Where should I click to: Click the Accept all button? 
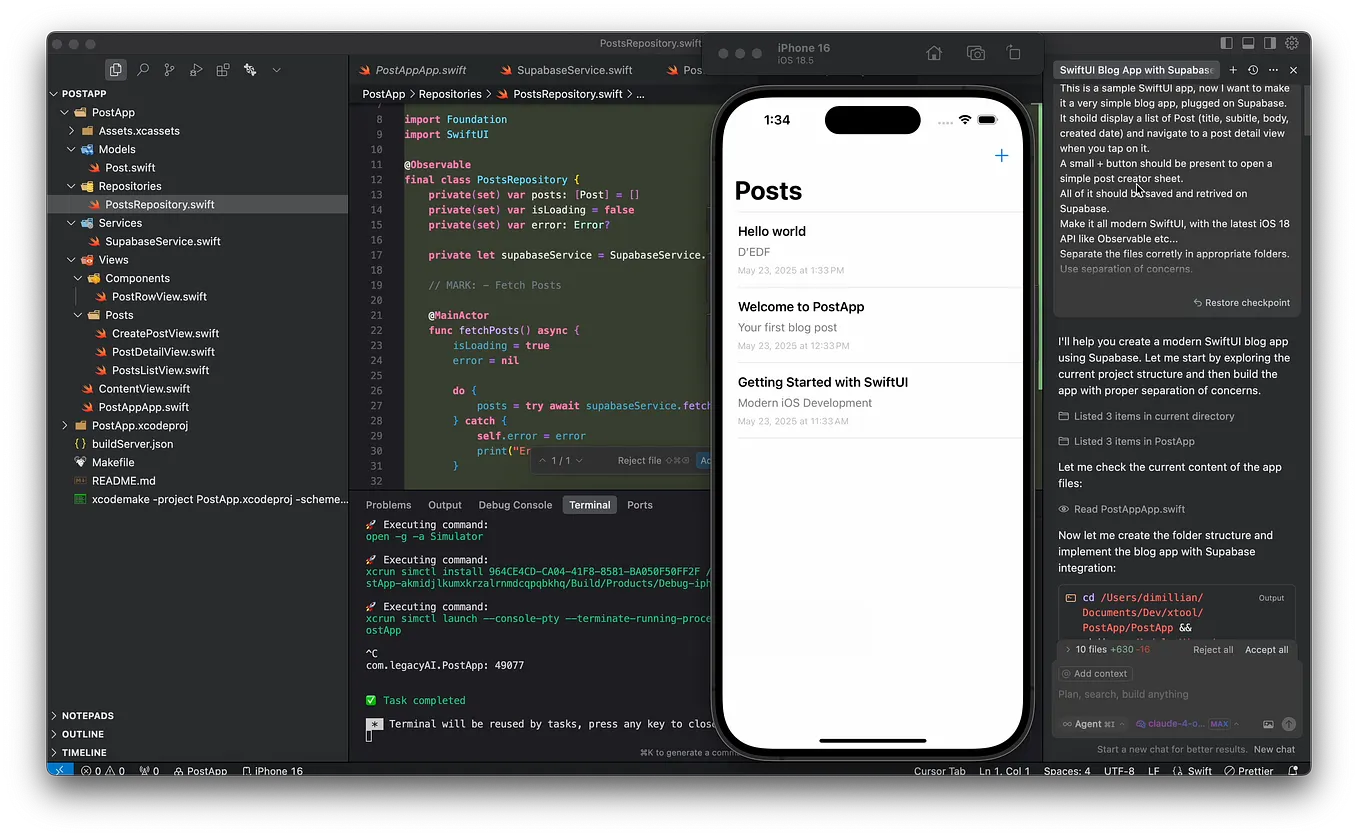tap(1266, 649)
